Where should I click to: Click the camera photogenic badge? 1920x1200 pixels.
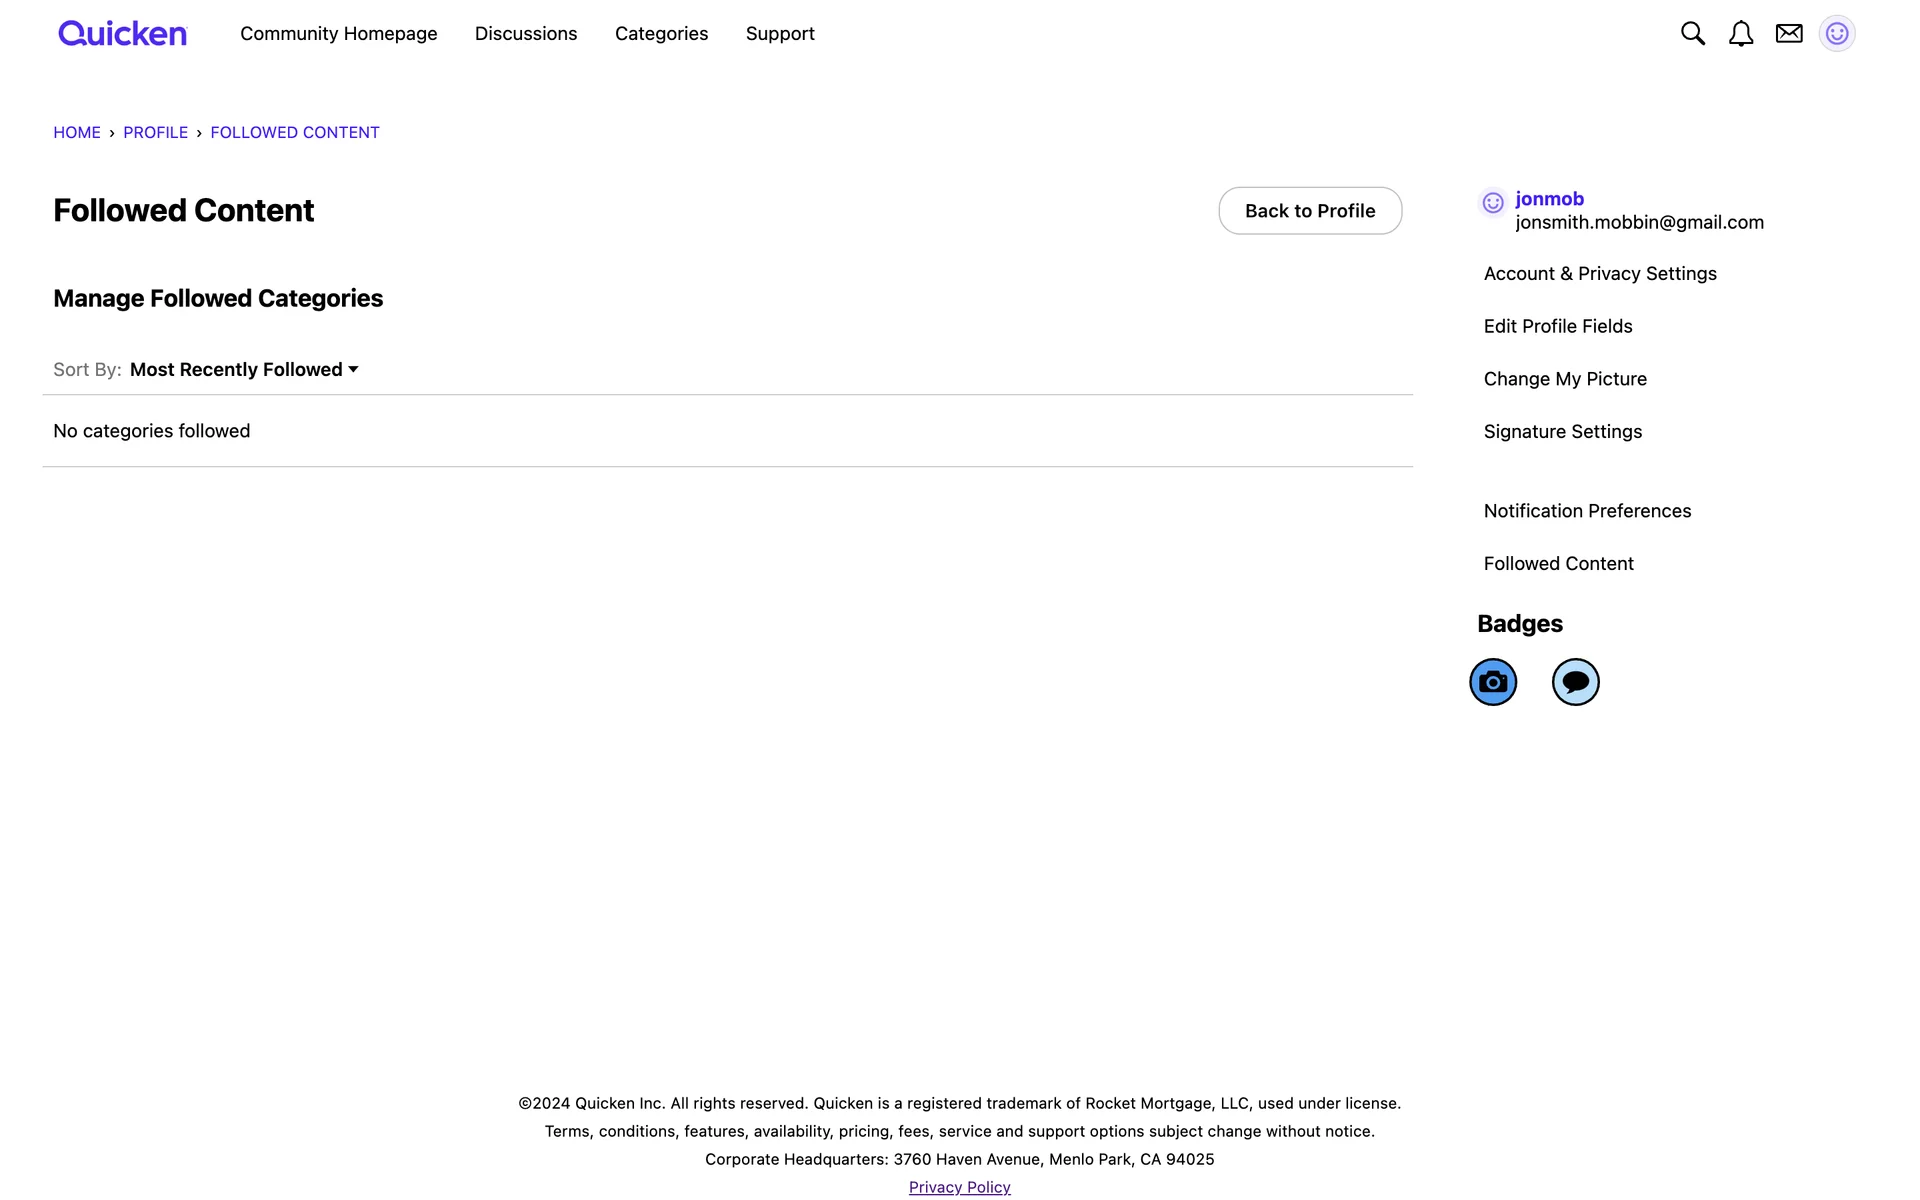click(x=1493, y=682)
